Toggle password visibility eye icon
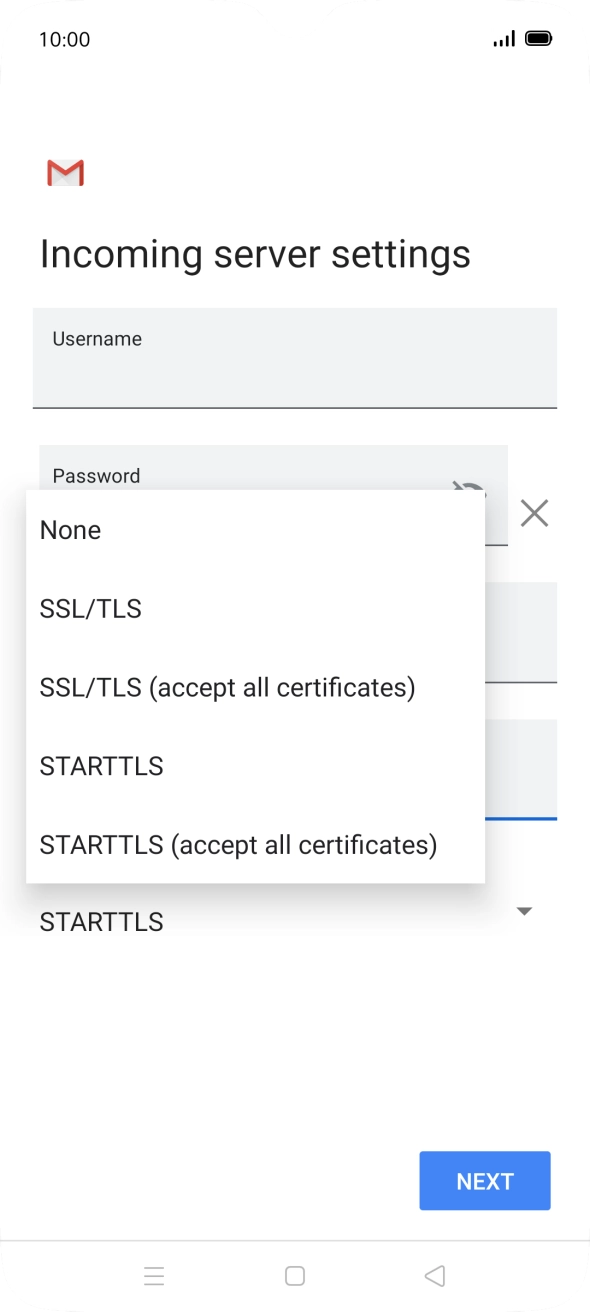This screenshot has height=1312, width=590. point(468,487)
